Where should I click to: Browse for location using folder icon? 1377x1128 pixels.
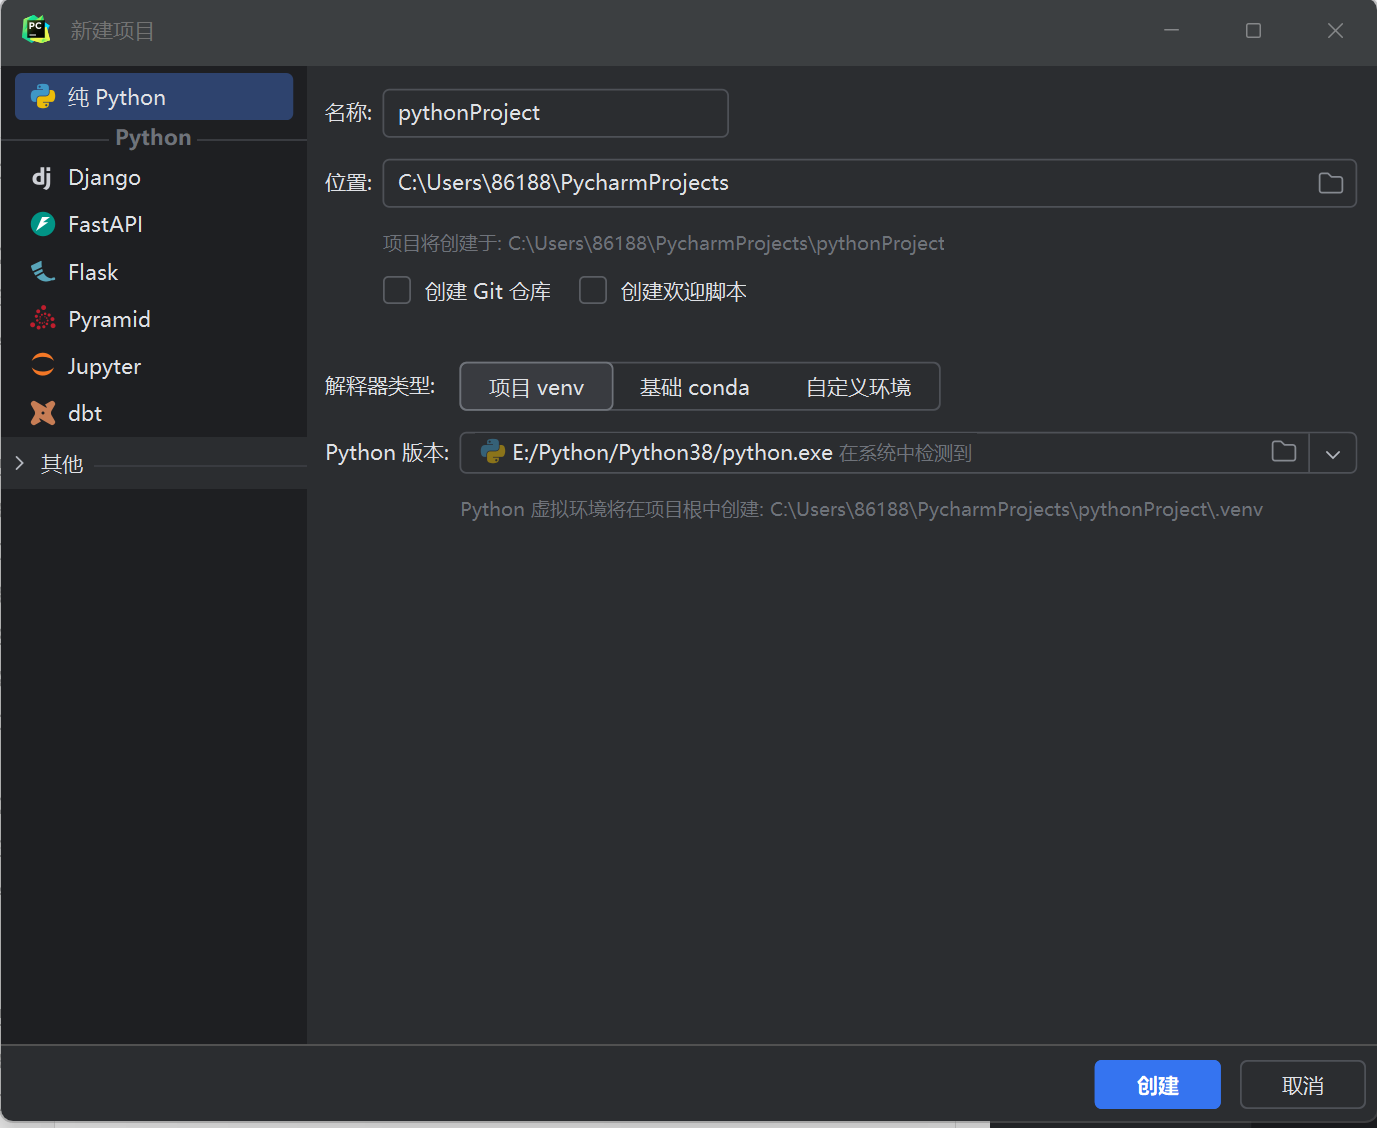1330,183
